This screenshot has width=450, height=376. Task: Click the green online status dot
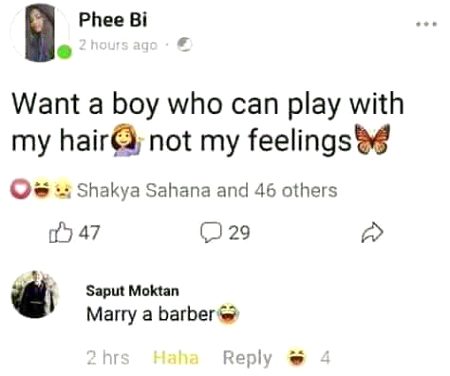tap(64, 52)
